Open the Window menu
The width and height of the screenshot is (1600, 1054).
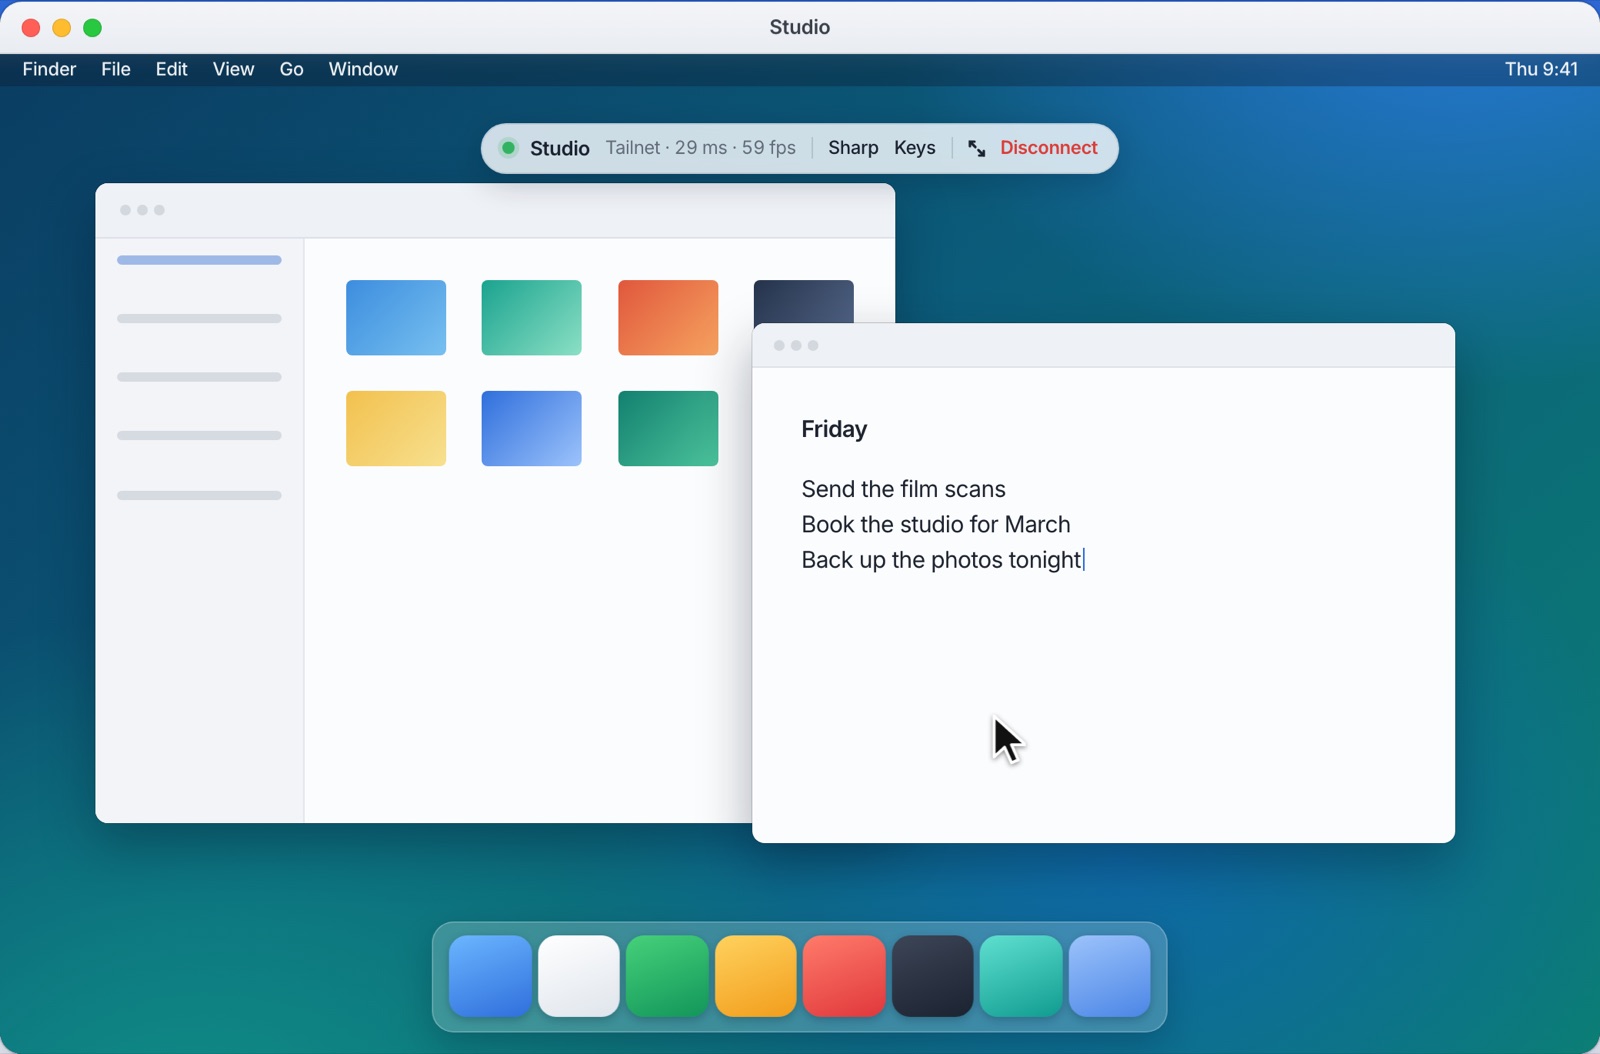pos(364,69)
